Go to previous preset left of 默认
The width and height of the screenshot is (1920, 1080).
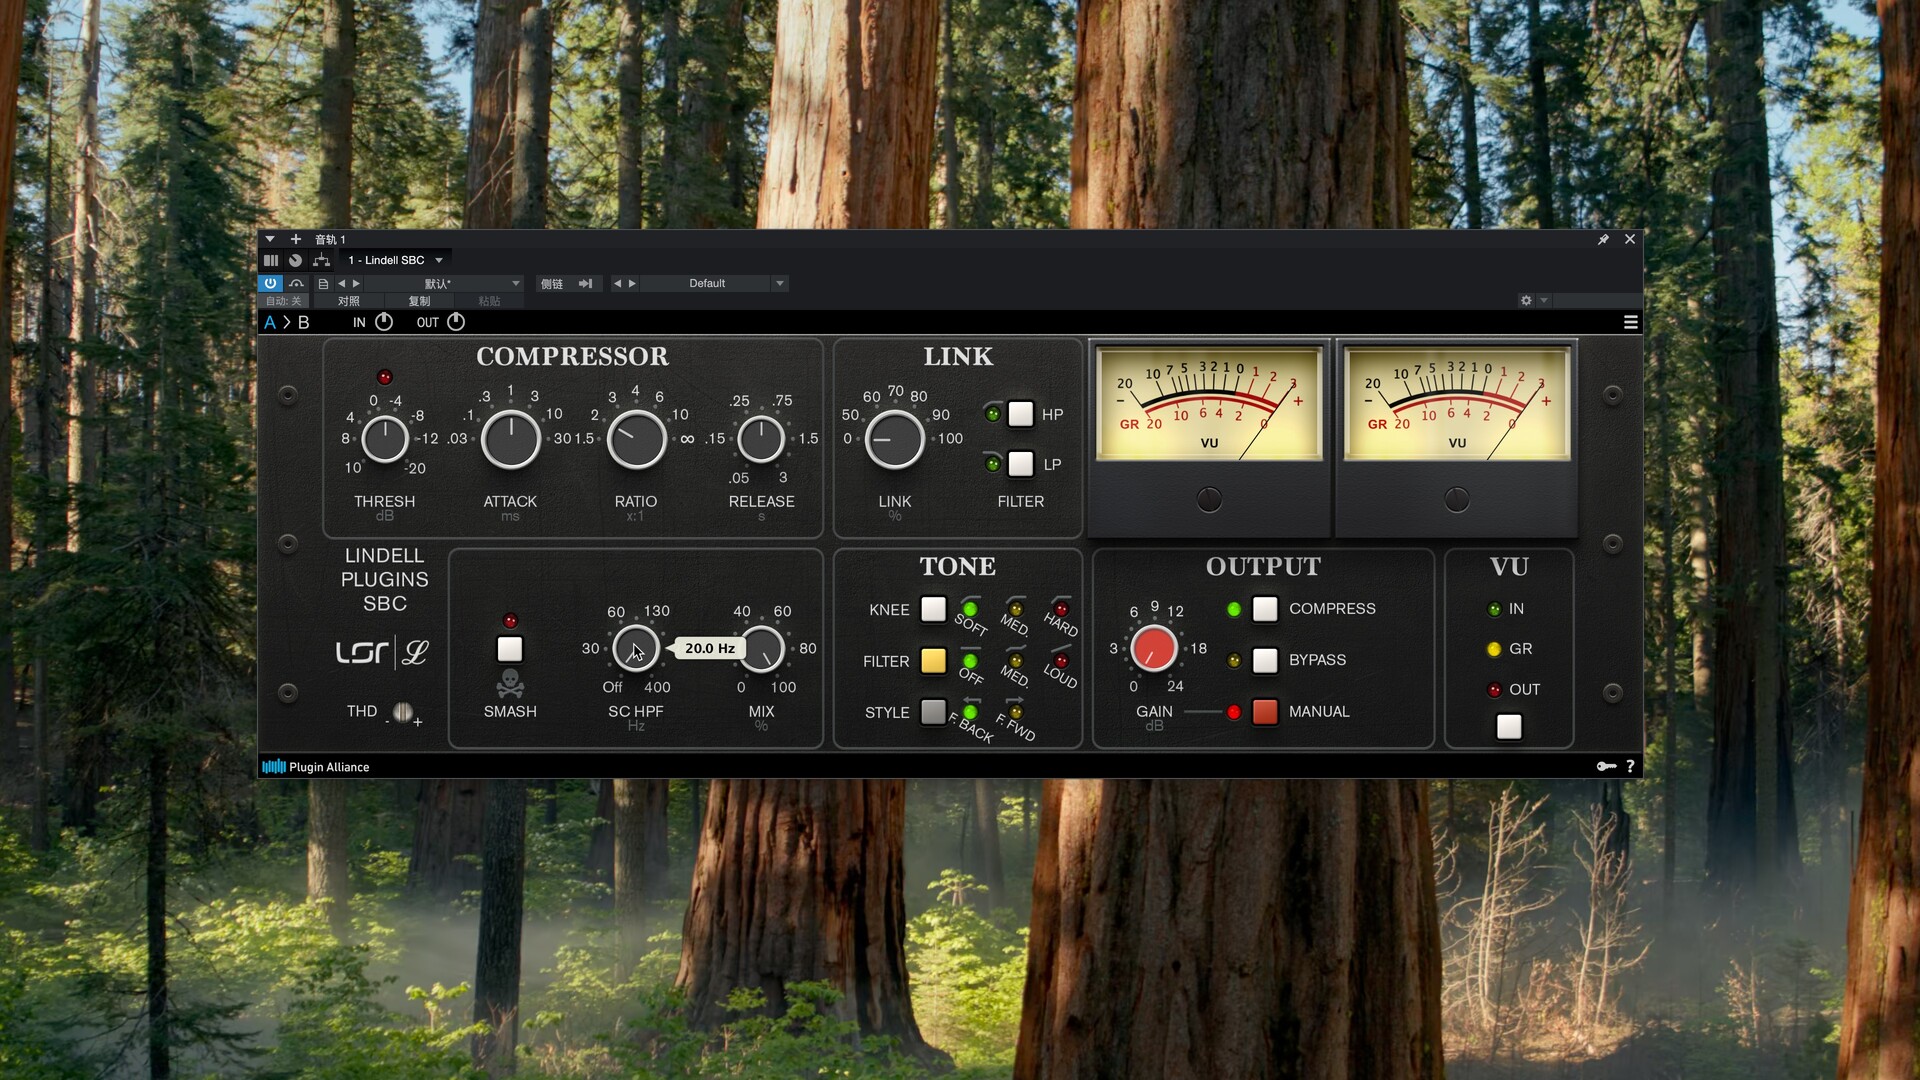[x=341, y=284]
